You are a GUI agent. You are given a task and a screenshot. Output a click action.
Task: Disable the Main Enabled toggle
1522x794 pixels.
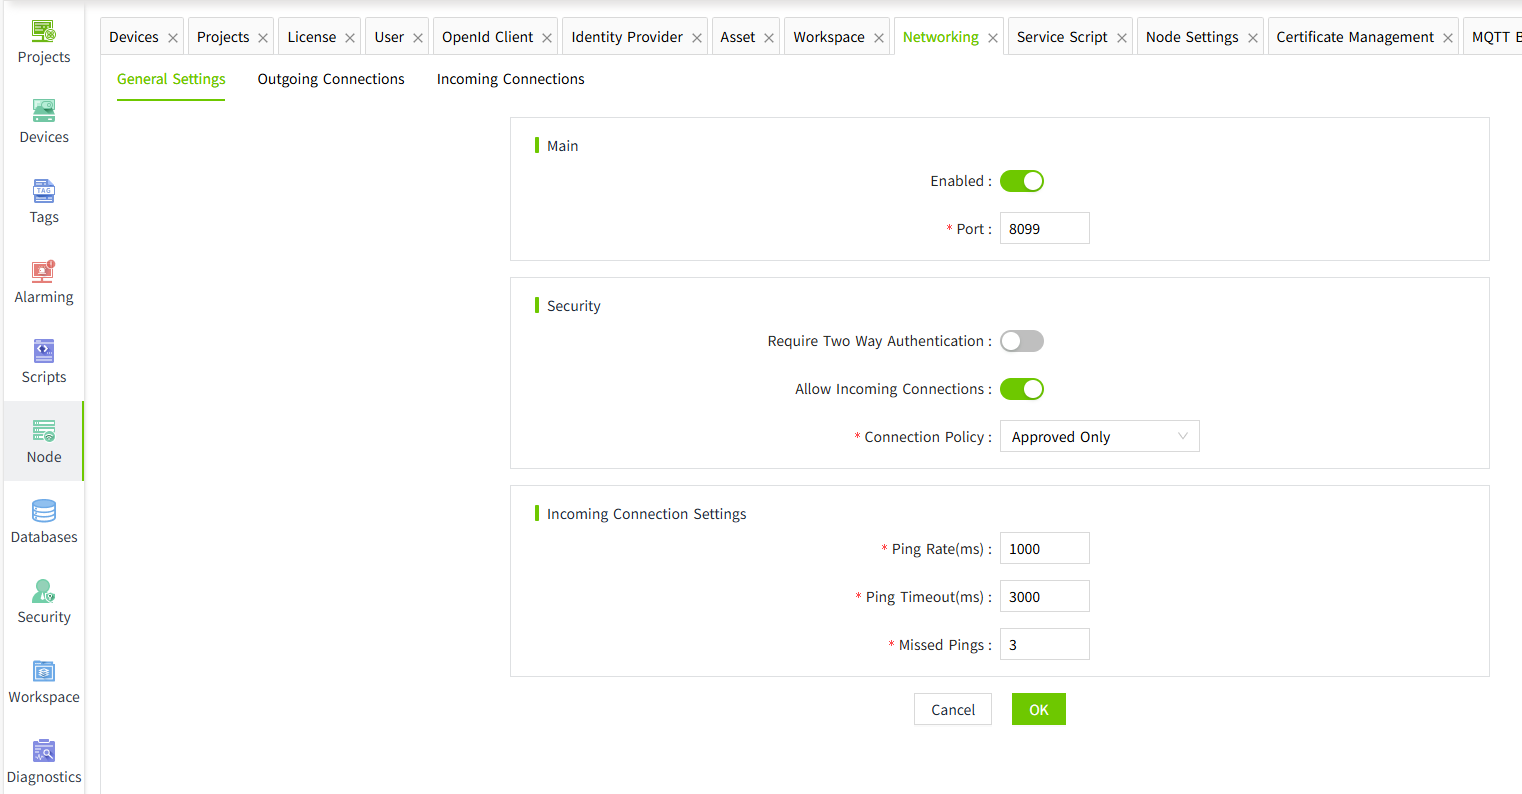point(1021,181)
